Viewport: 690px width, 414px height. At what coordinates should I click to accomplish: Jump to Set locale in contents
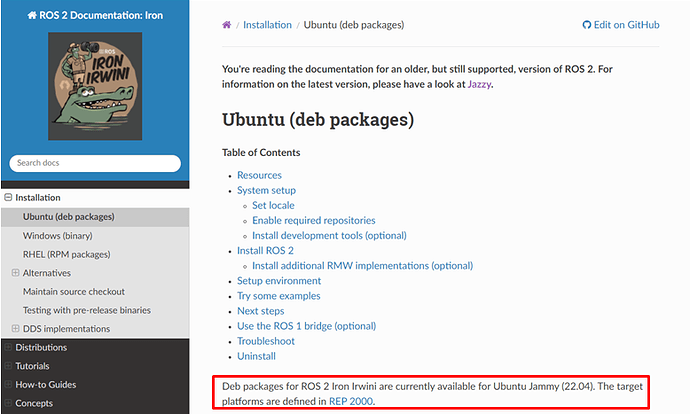[x=273, y=205]
